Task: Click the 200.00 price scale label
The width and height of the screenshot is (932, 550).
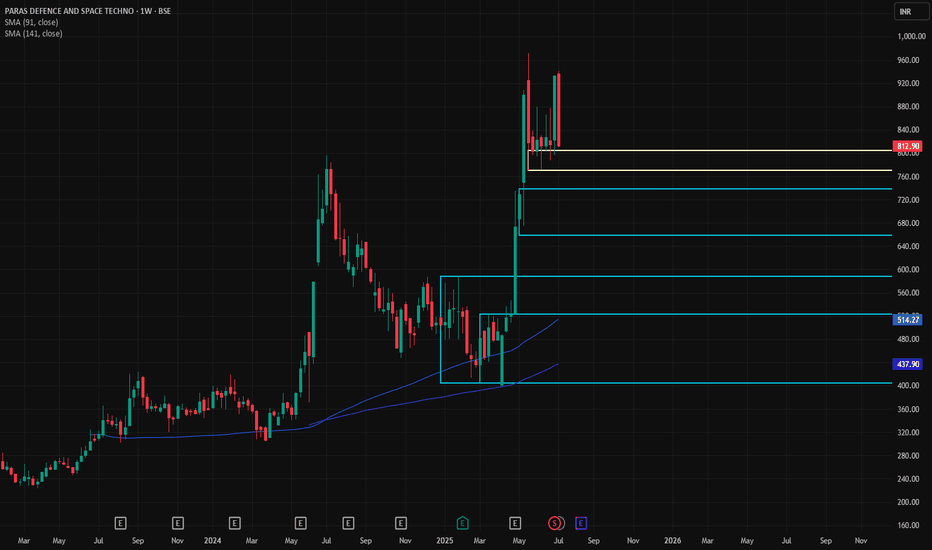Action: coord(908,502)
